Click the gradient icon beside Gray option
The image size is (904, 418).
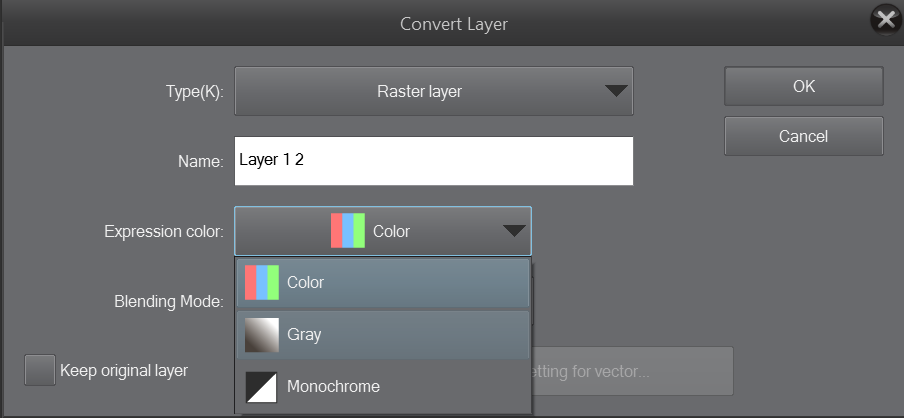(x=261, y=334)
